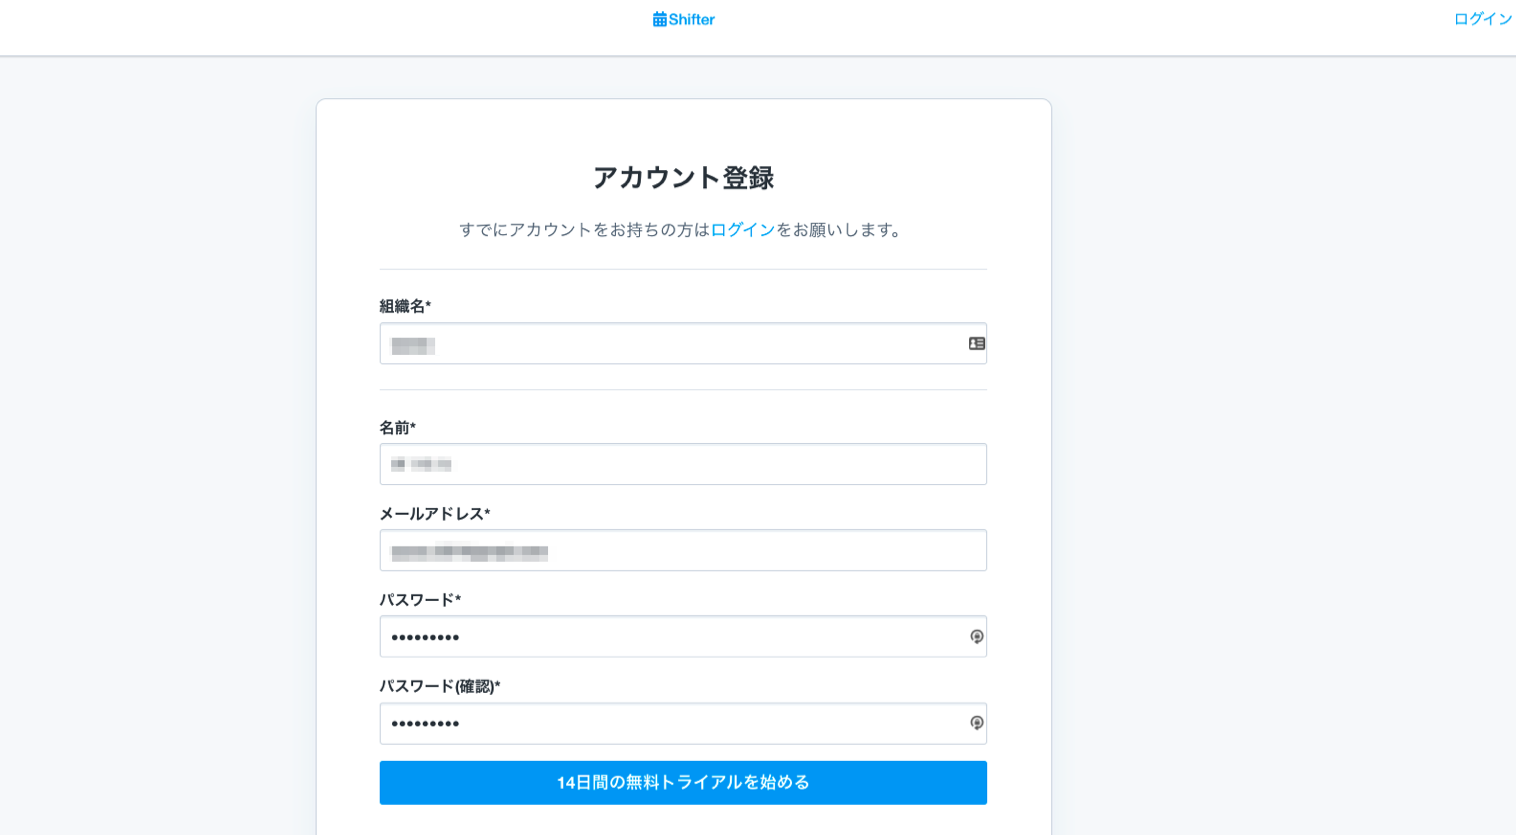This screenshot has width=1516, height=835.
Task: Open ログイン link at top right
Action: 1484,17
